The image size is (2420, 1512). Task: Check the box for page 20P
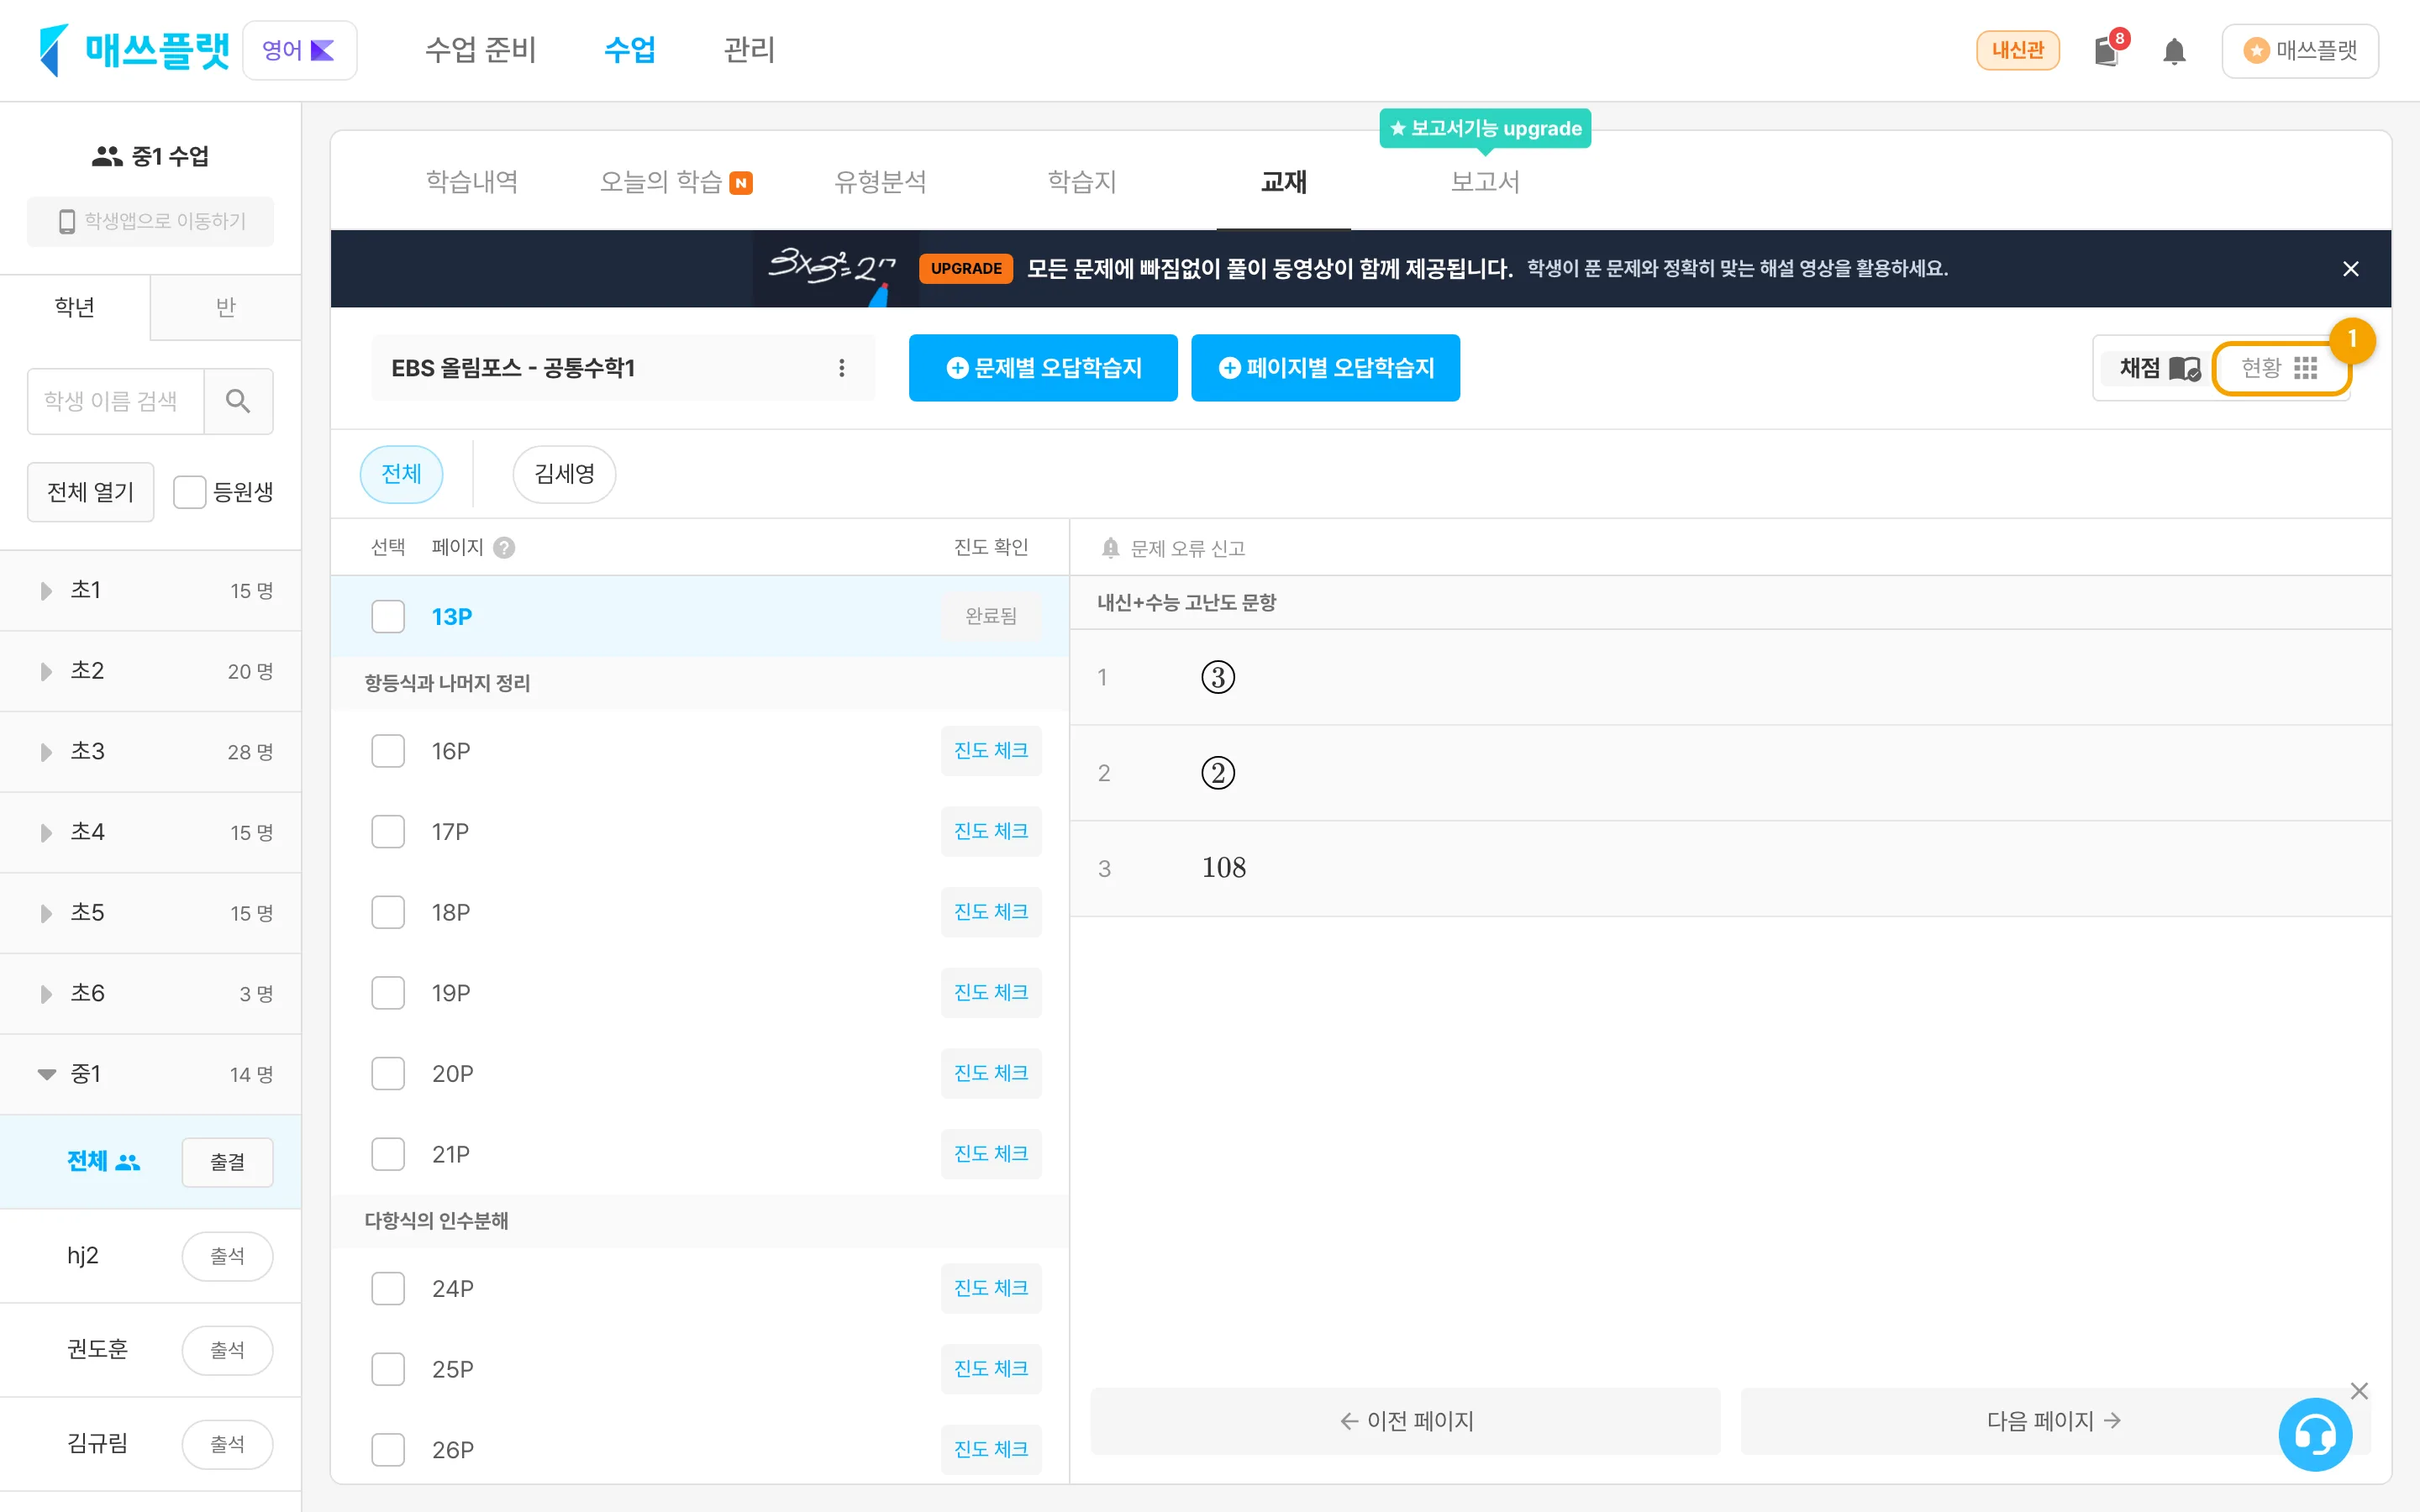388,1074
